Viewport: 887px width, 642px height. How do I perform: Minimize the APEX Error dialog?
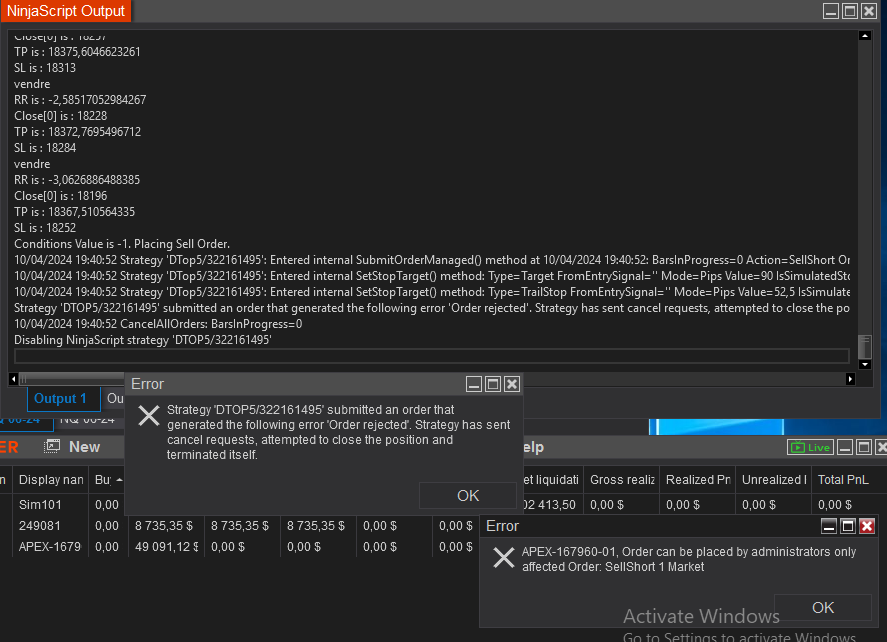tap(829, 526)
